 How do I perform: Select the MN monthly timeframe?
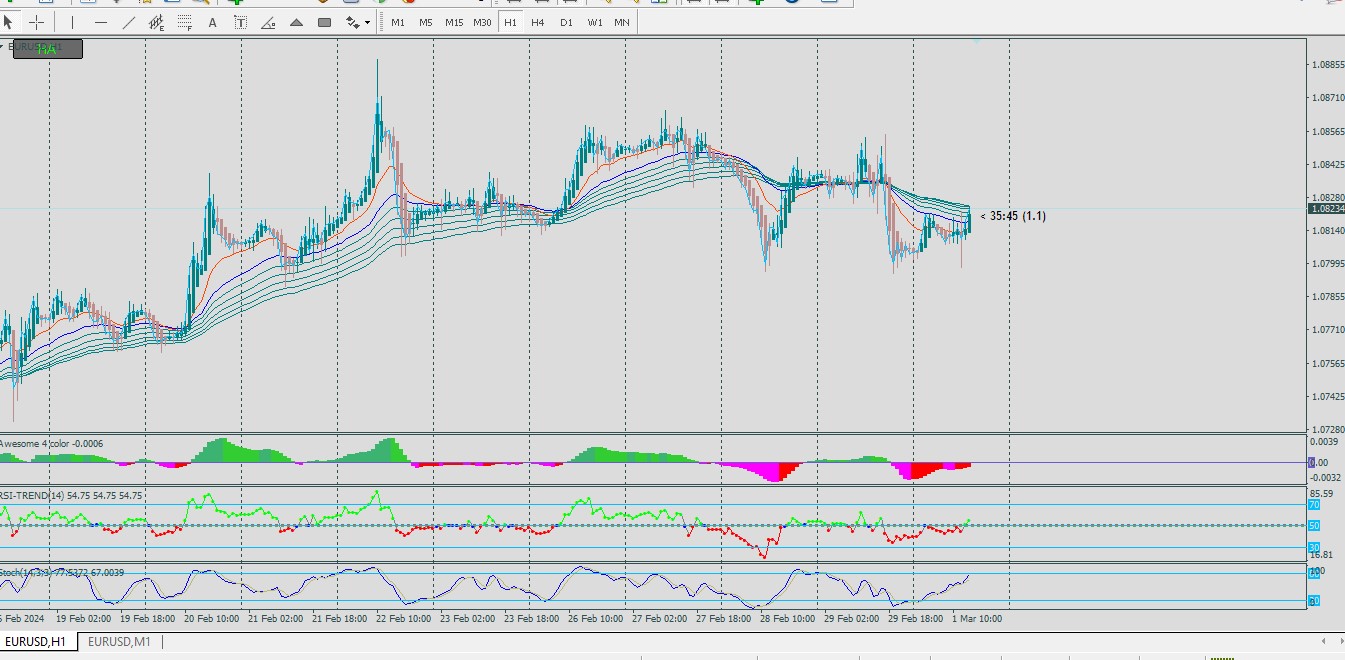point(622,22)
